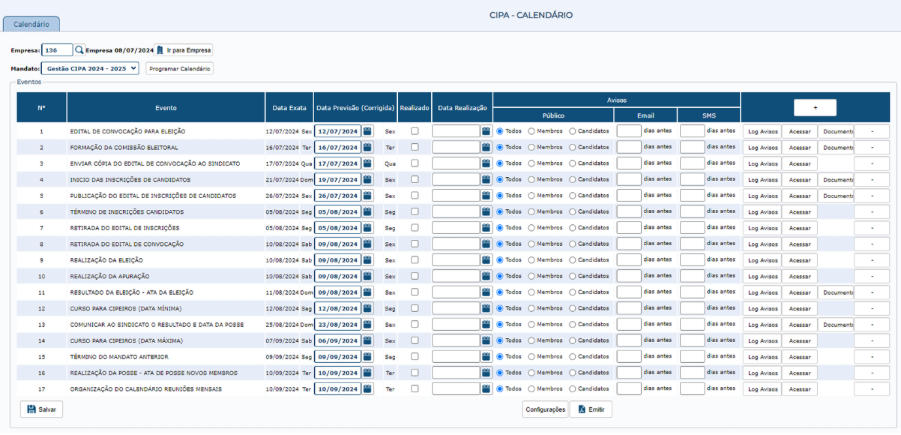
Task: Mark event 11 Resultado da Eleição as Realizado
Action: click(x=415, y=292)
